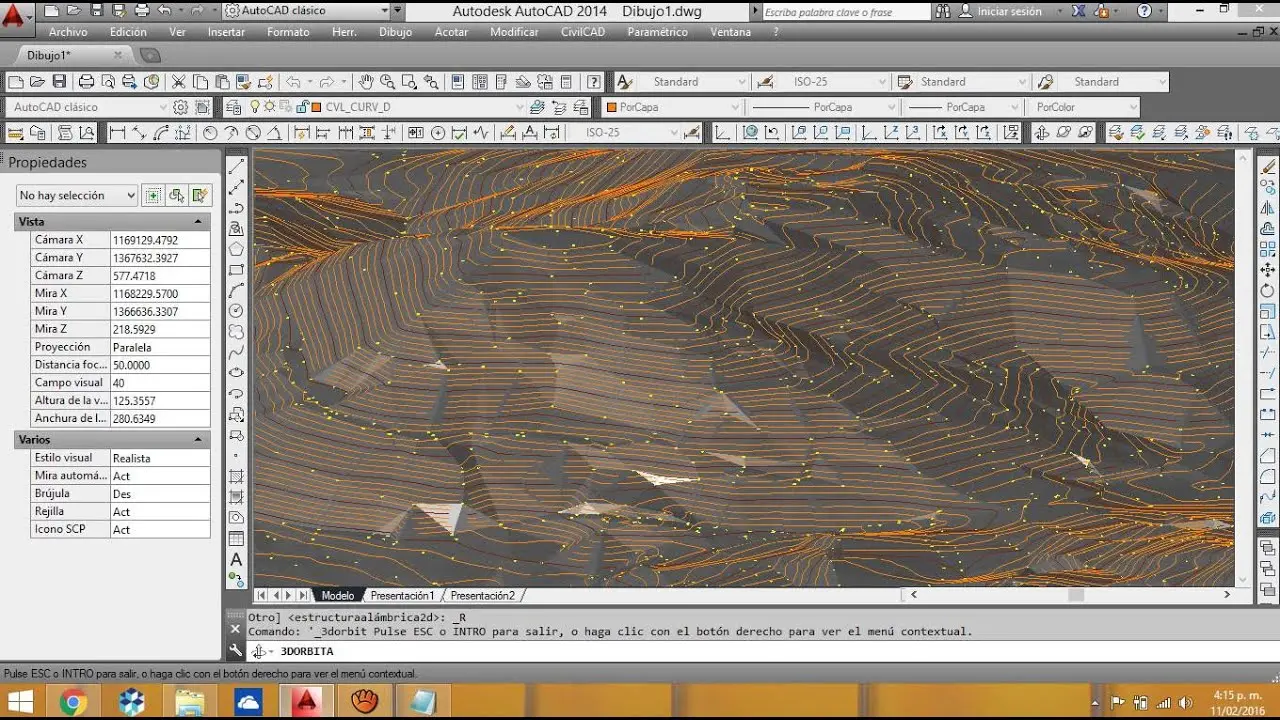This screenshot has width=1280, height=720.
Task: Collapse the Vista properties section
Action: coord(198,222)
